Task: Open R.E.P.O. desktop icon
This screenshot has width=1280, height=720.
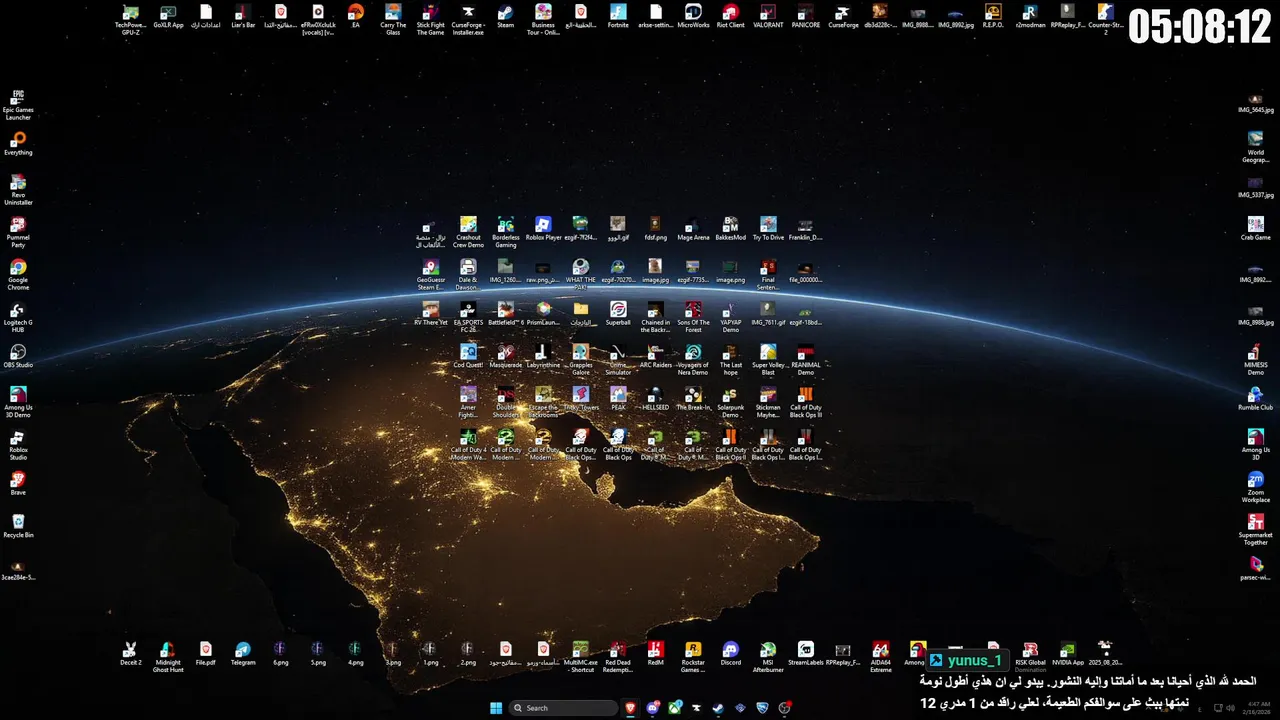Action: (993, 17)
